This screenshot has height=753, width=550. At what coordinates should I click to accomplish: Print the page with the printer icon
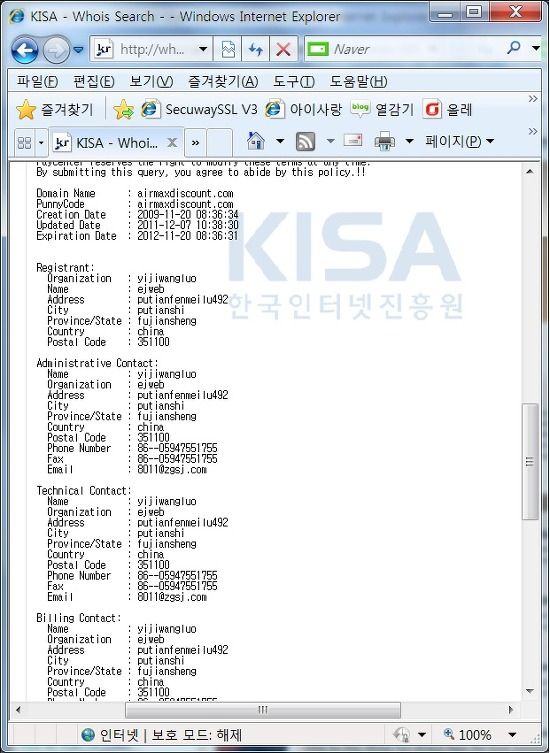[x=384, y=141]
